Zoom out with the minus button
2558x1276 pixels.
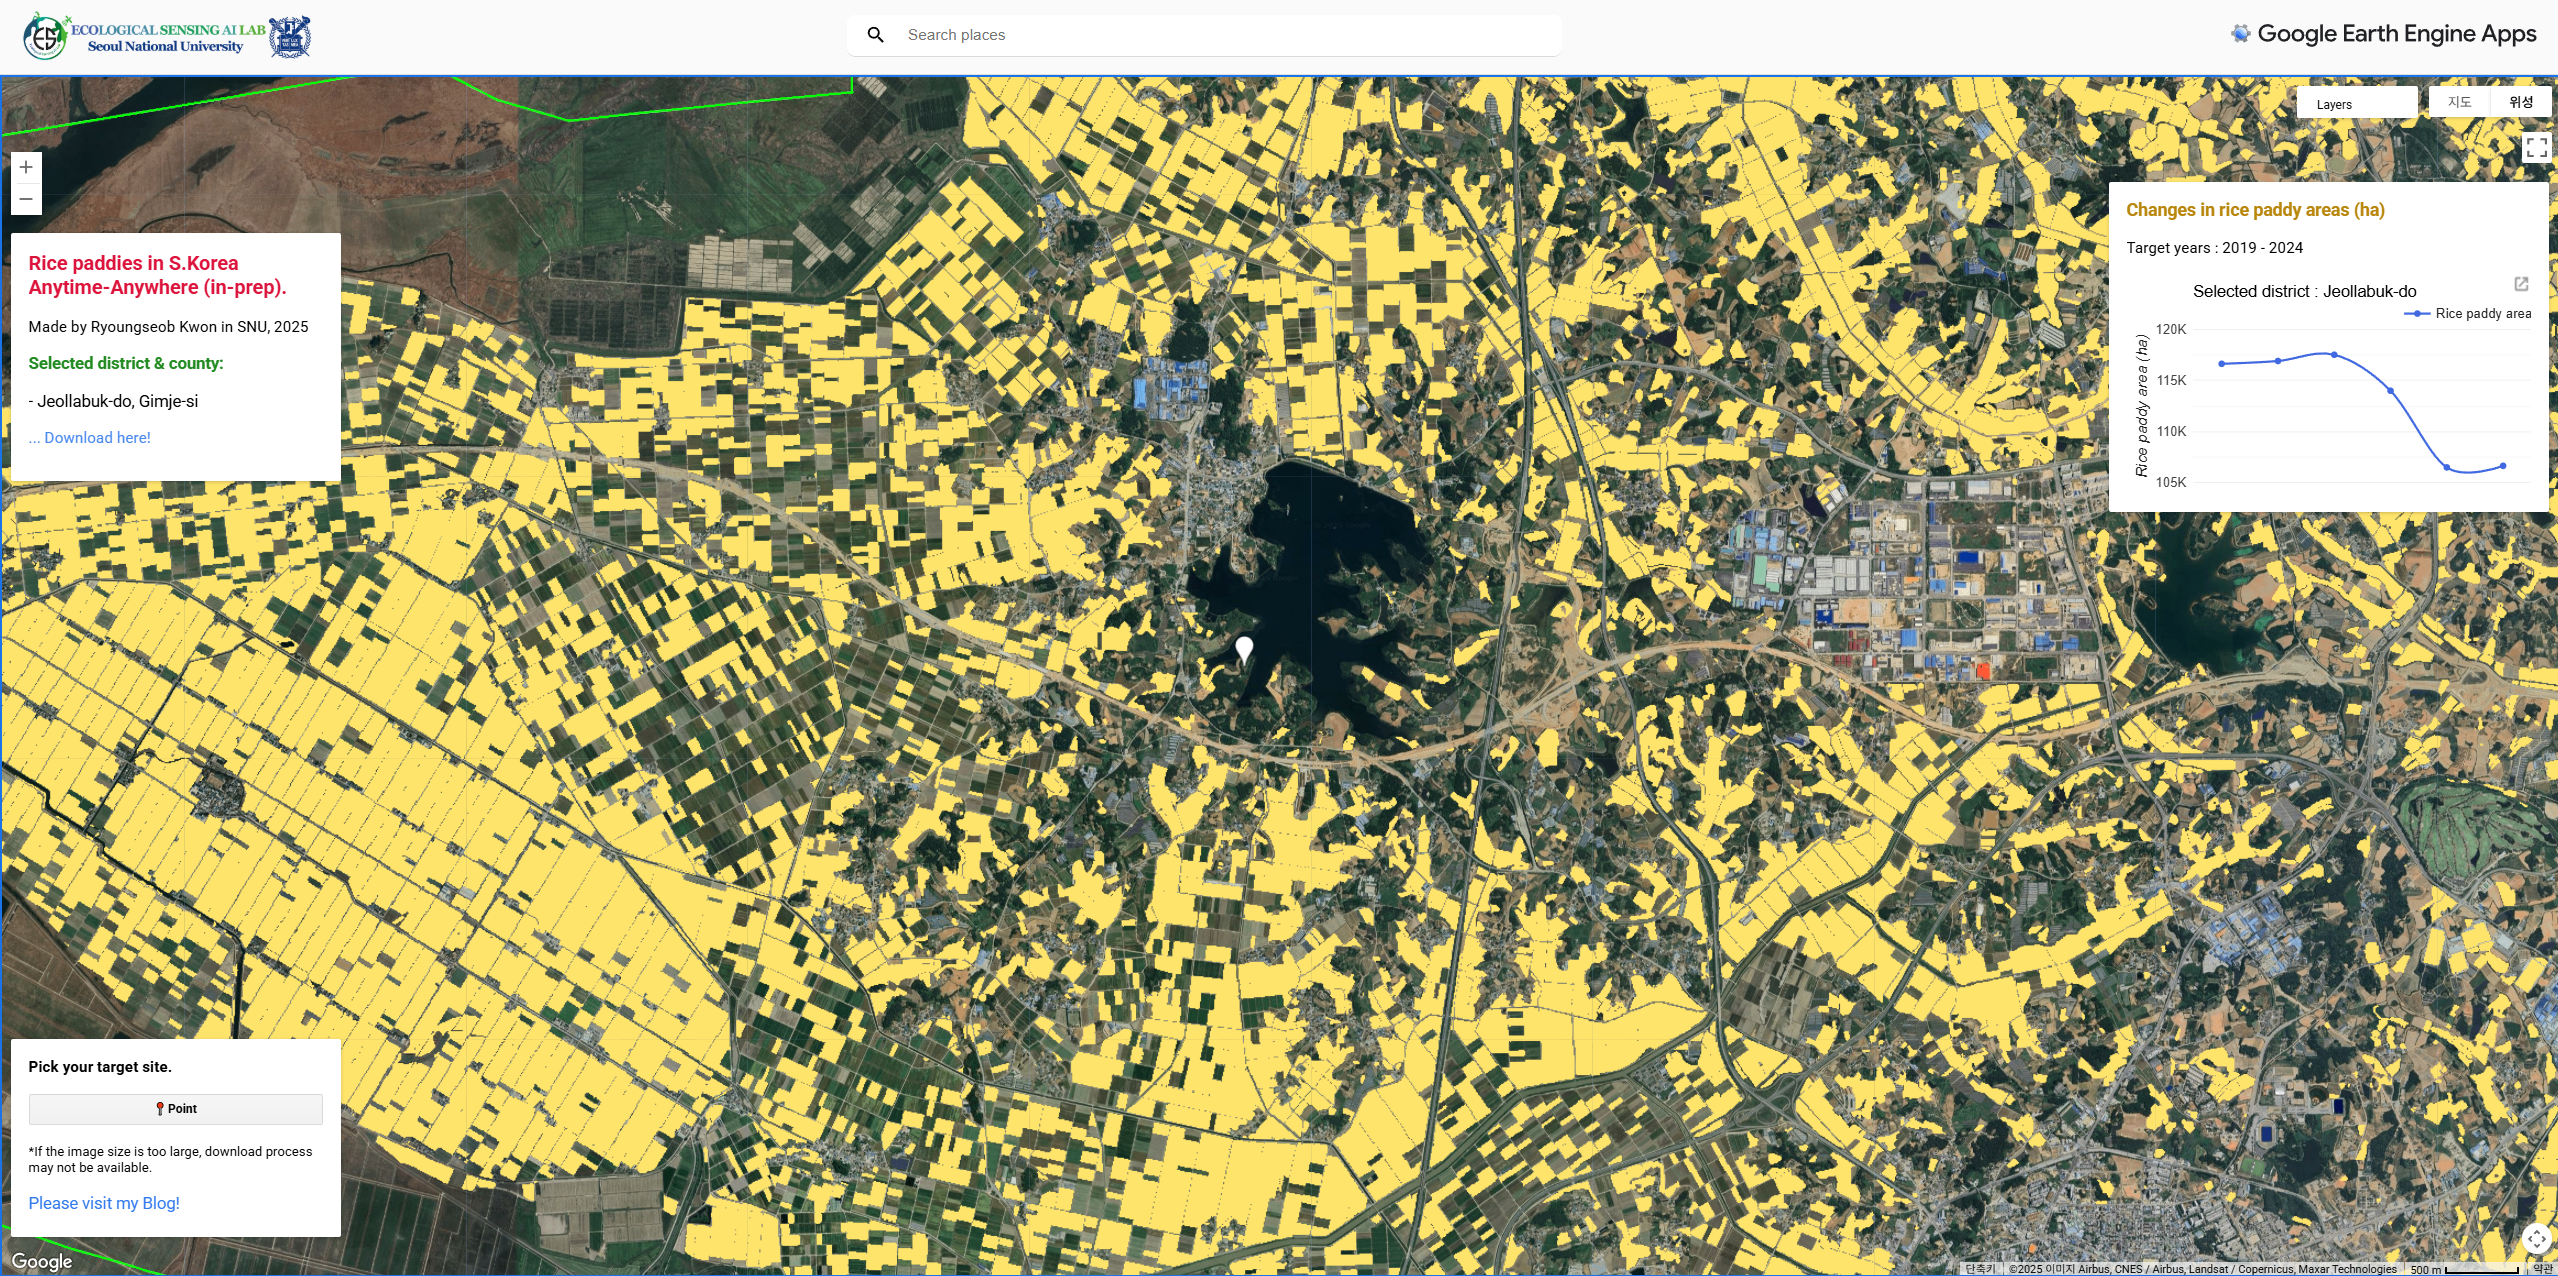click(26, 199)
